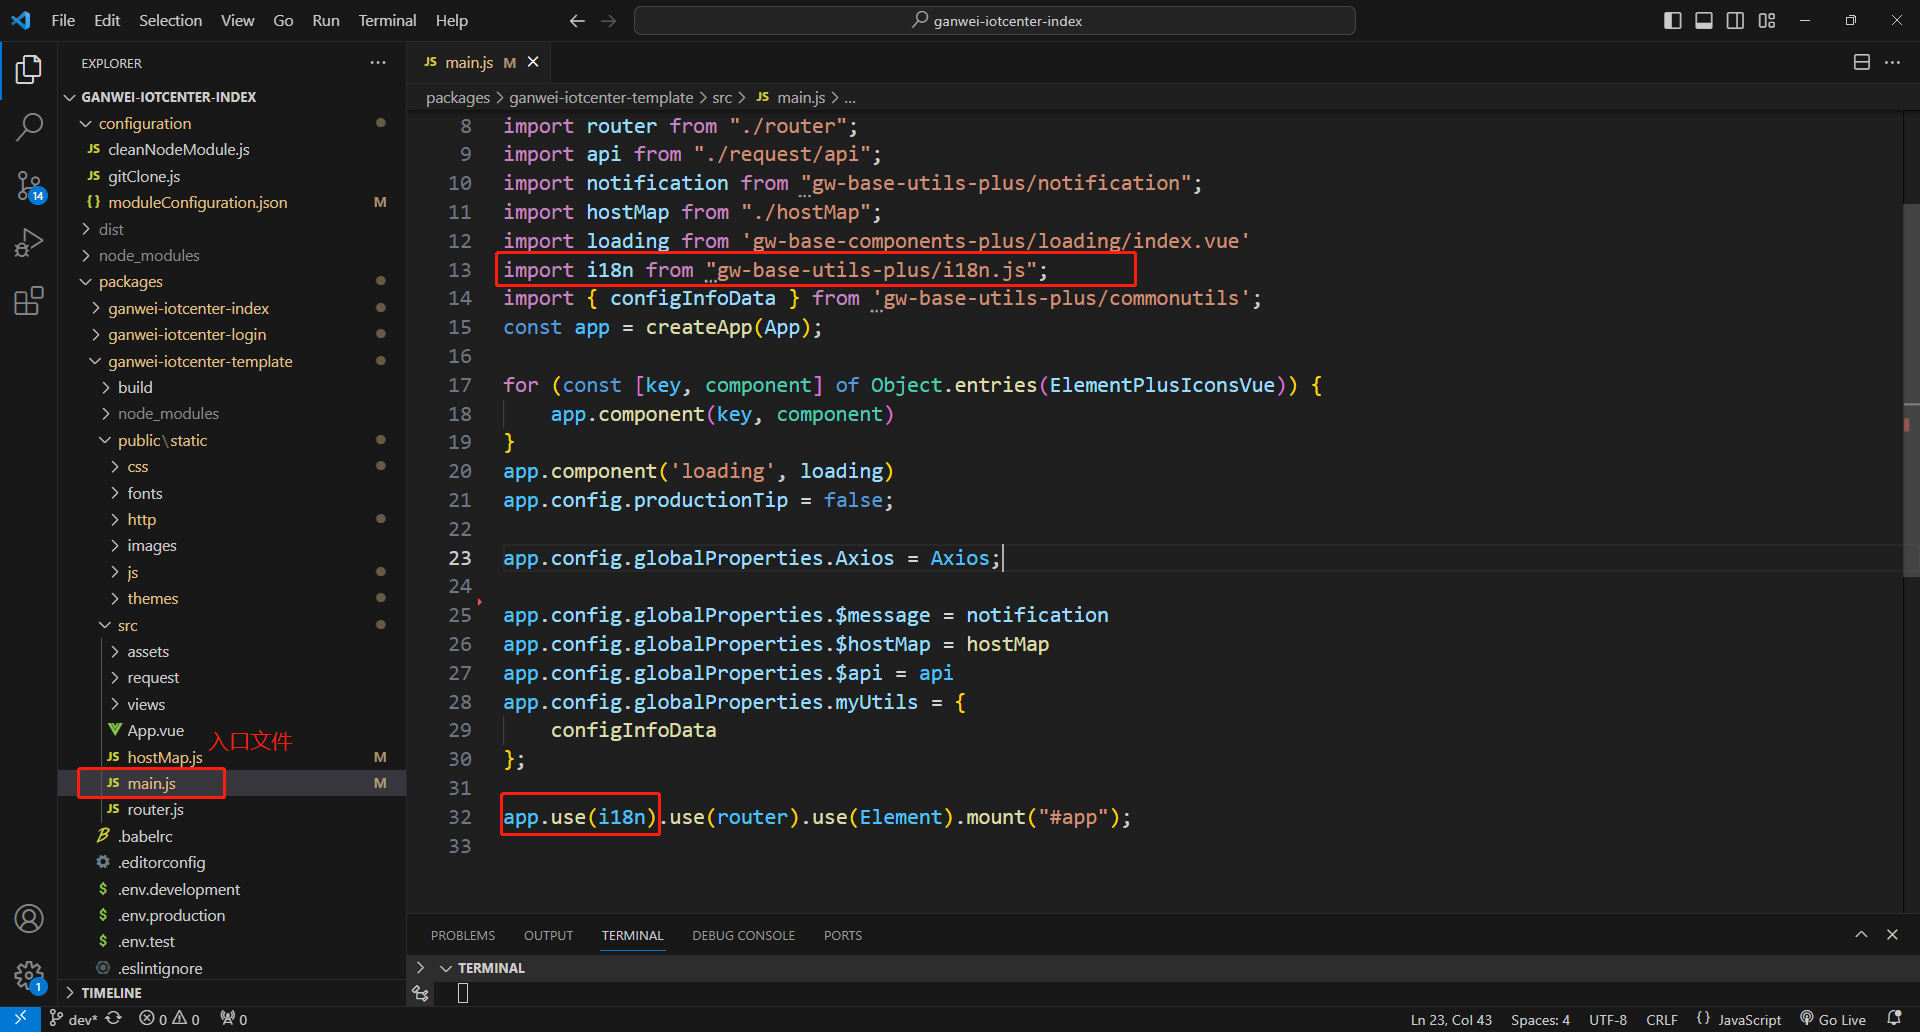Expand the TIMELINE section
The height and width of the screenshot is (1032, 1920).
(x=111, y=993)
